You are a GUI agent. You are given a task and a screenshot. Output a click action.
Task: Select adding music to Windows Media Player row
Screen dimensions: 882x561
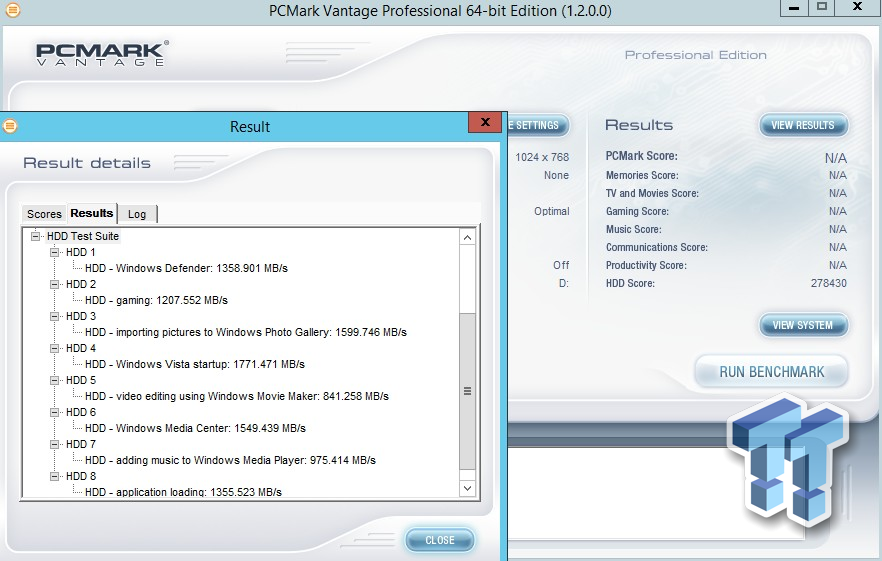pos(230,461)
